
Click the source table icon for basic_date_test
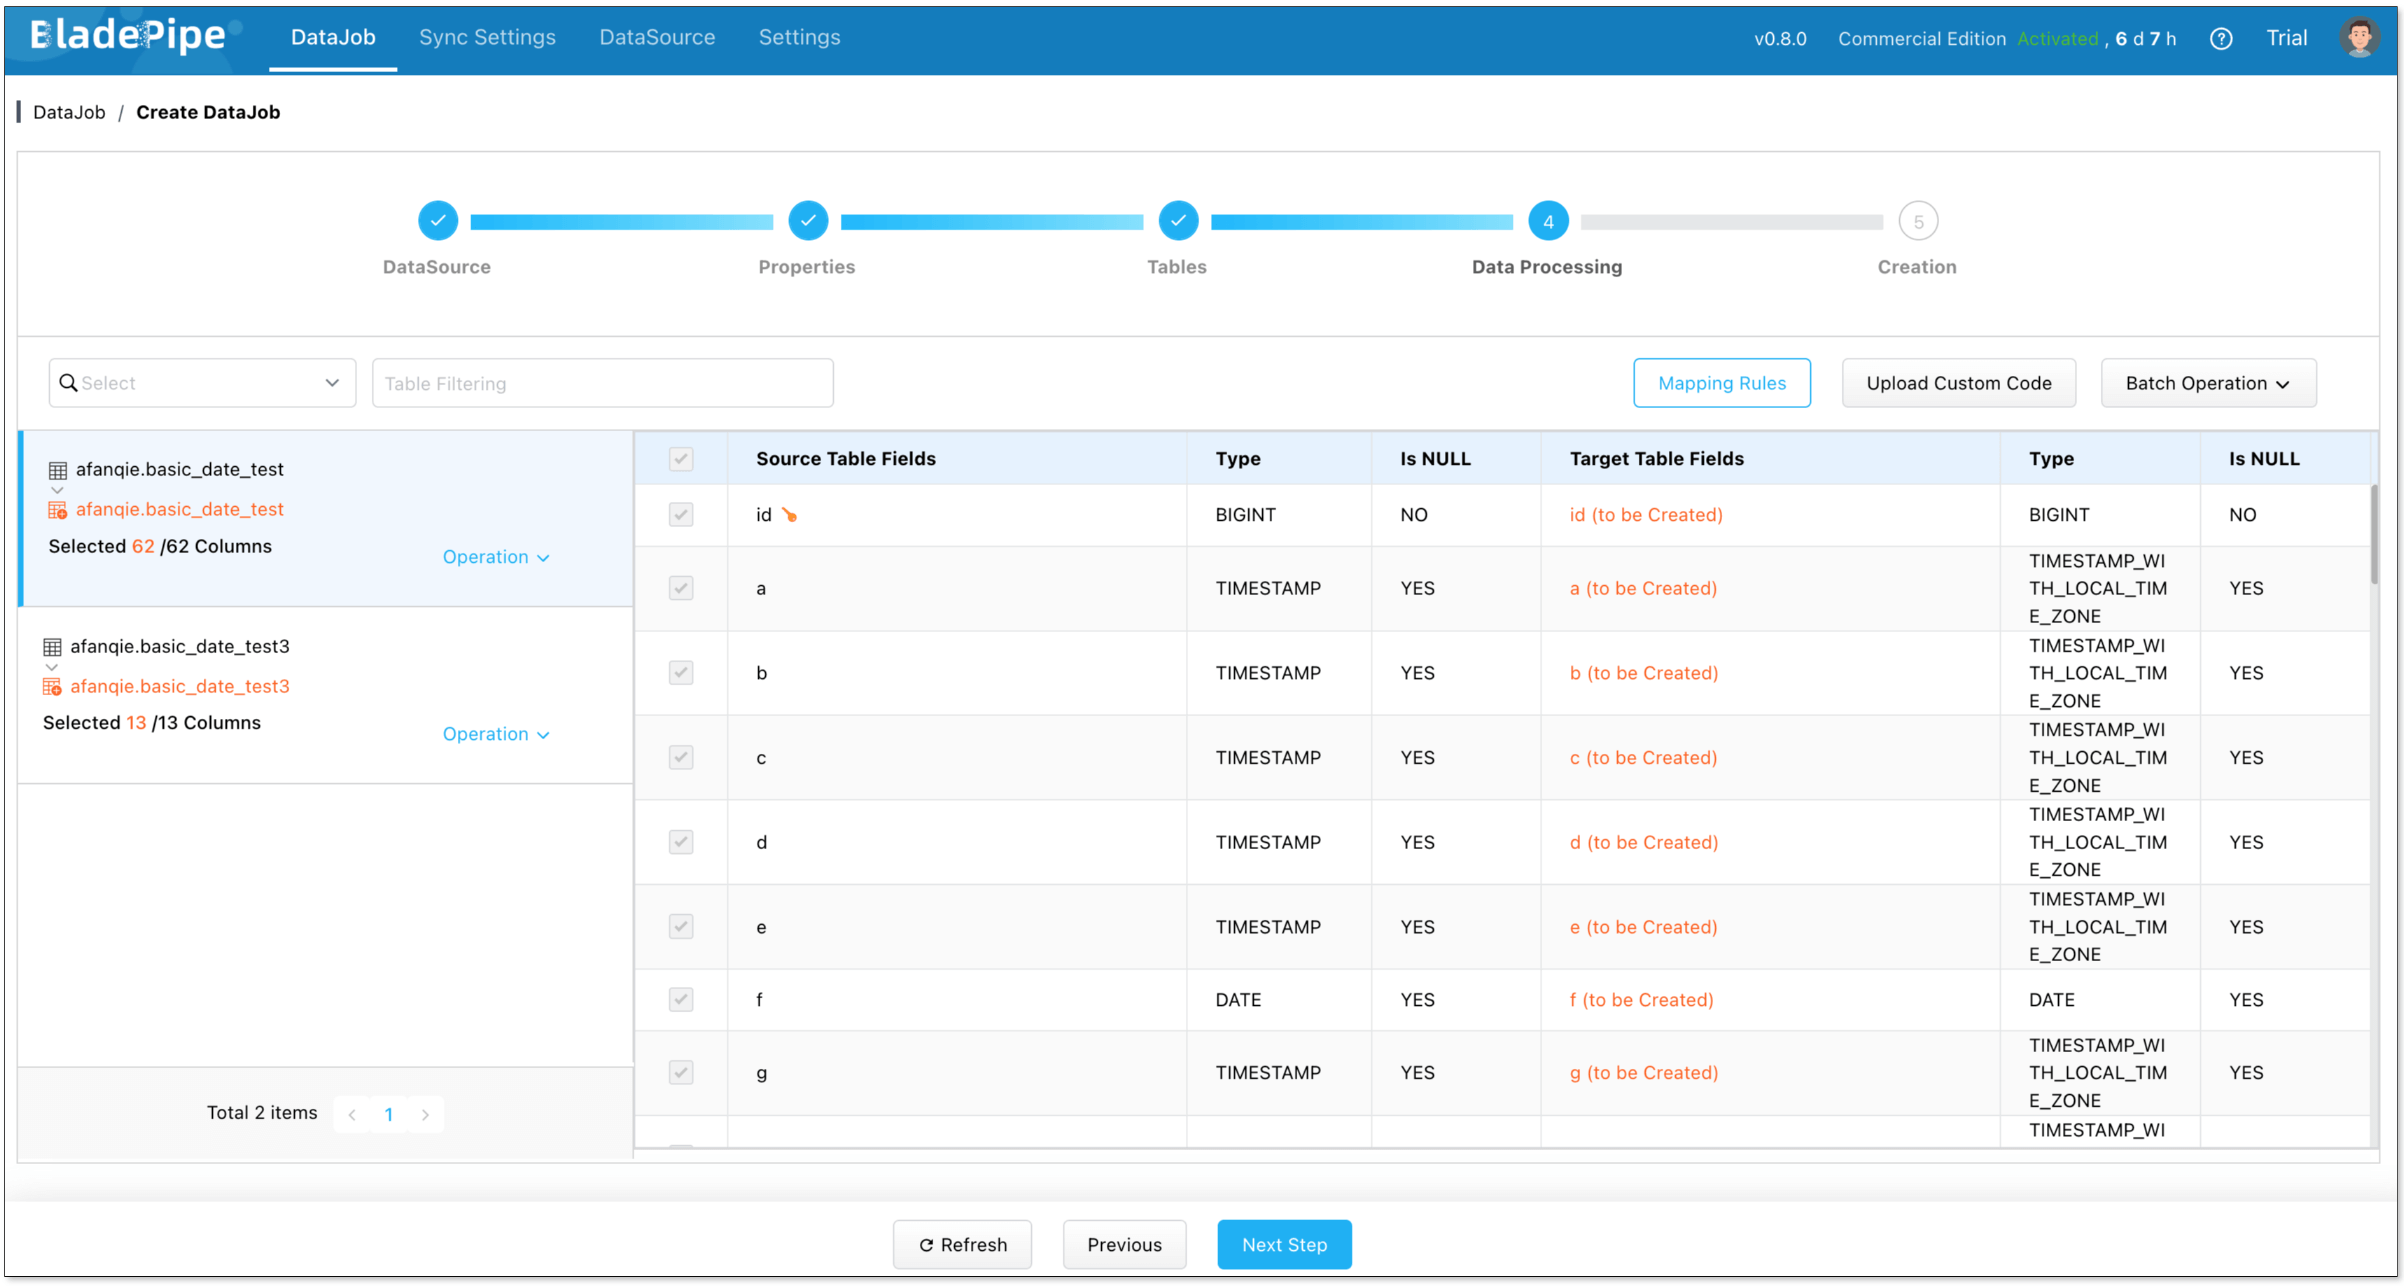58,470
